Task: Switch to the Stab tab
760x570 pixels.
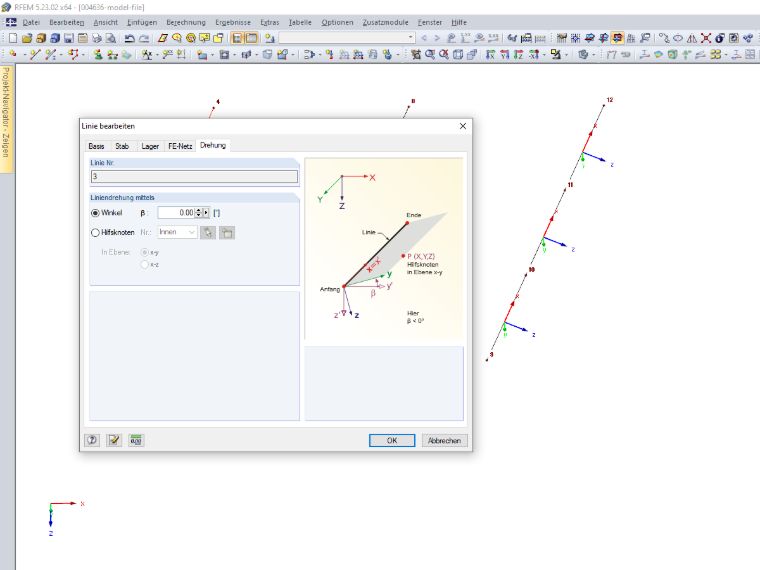Action: tap(122, 146)
